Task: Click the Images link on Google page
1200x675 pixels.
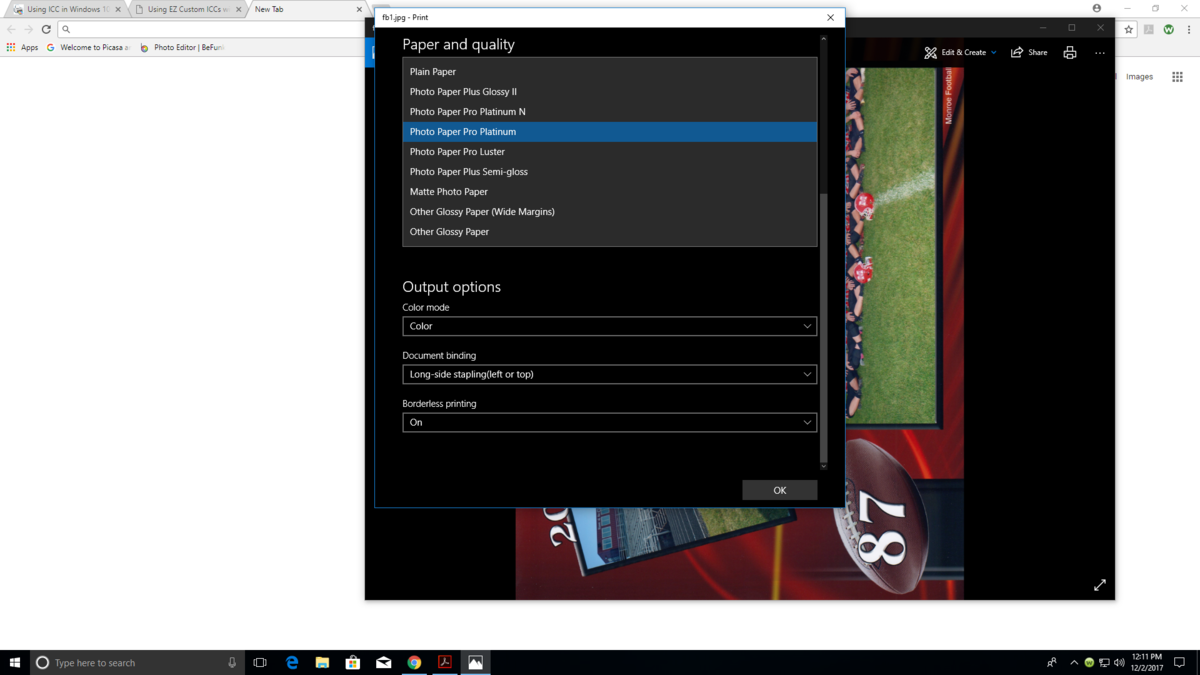Action: (1139, 77)
